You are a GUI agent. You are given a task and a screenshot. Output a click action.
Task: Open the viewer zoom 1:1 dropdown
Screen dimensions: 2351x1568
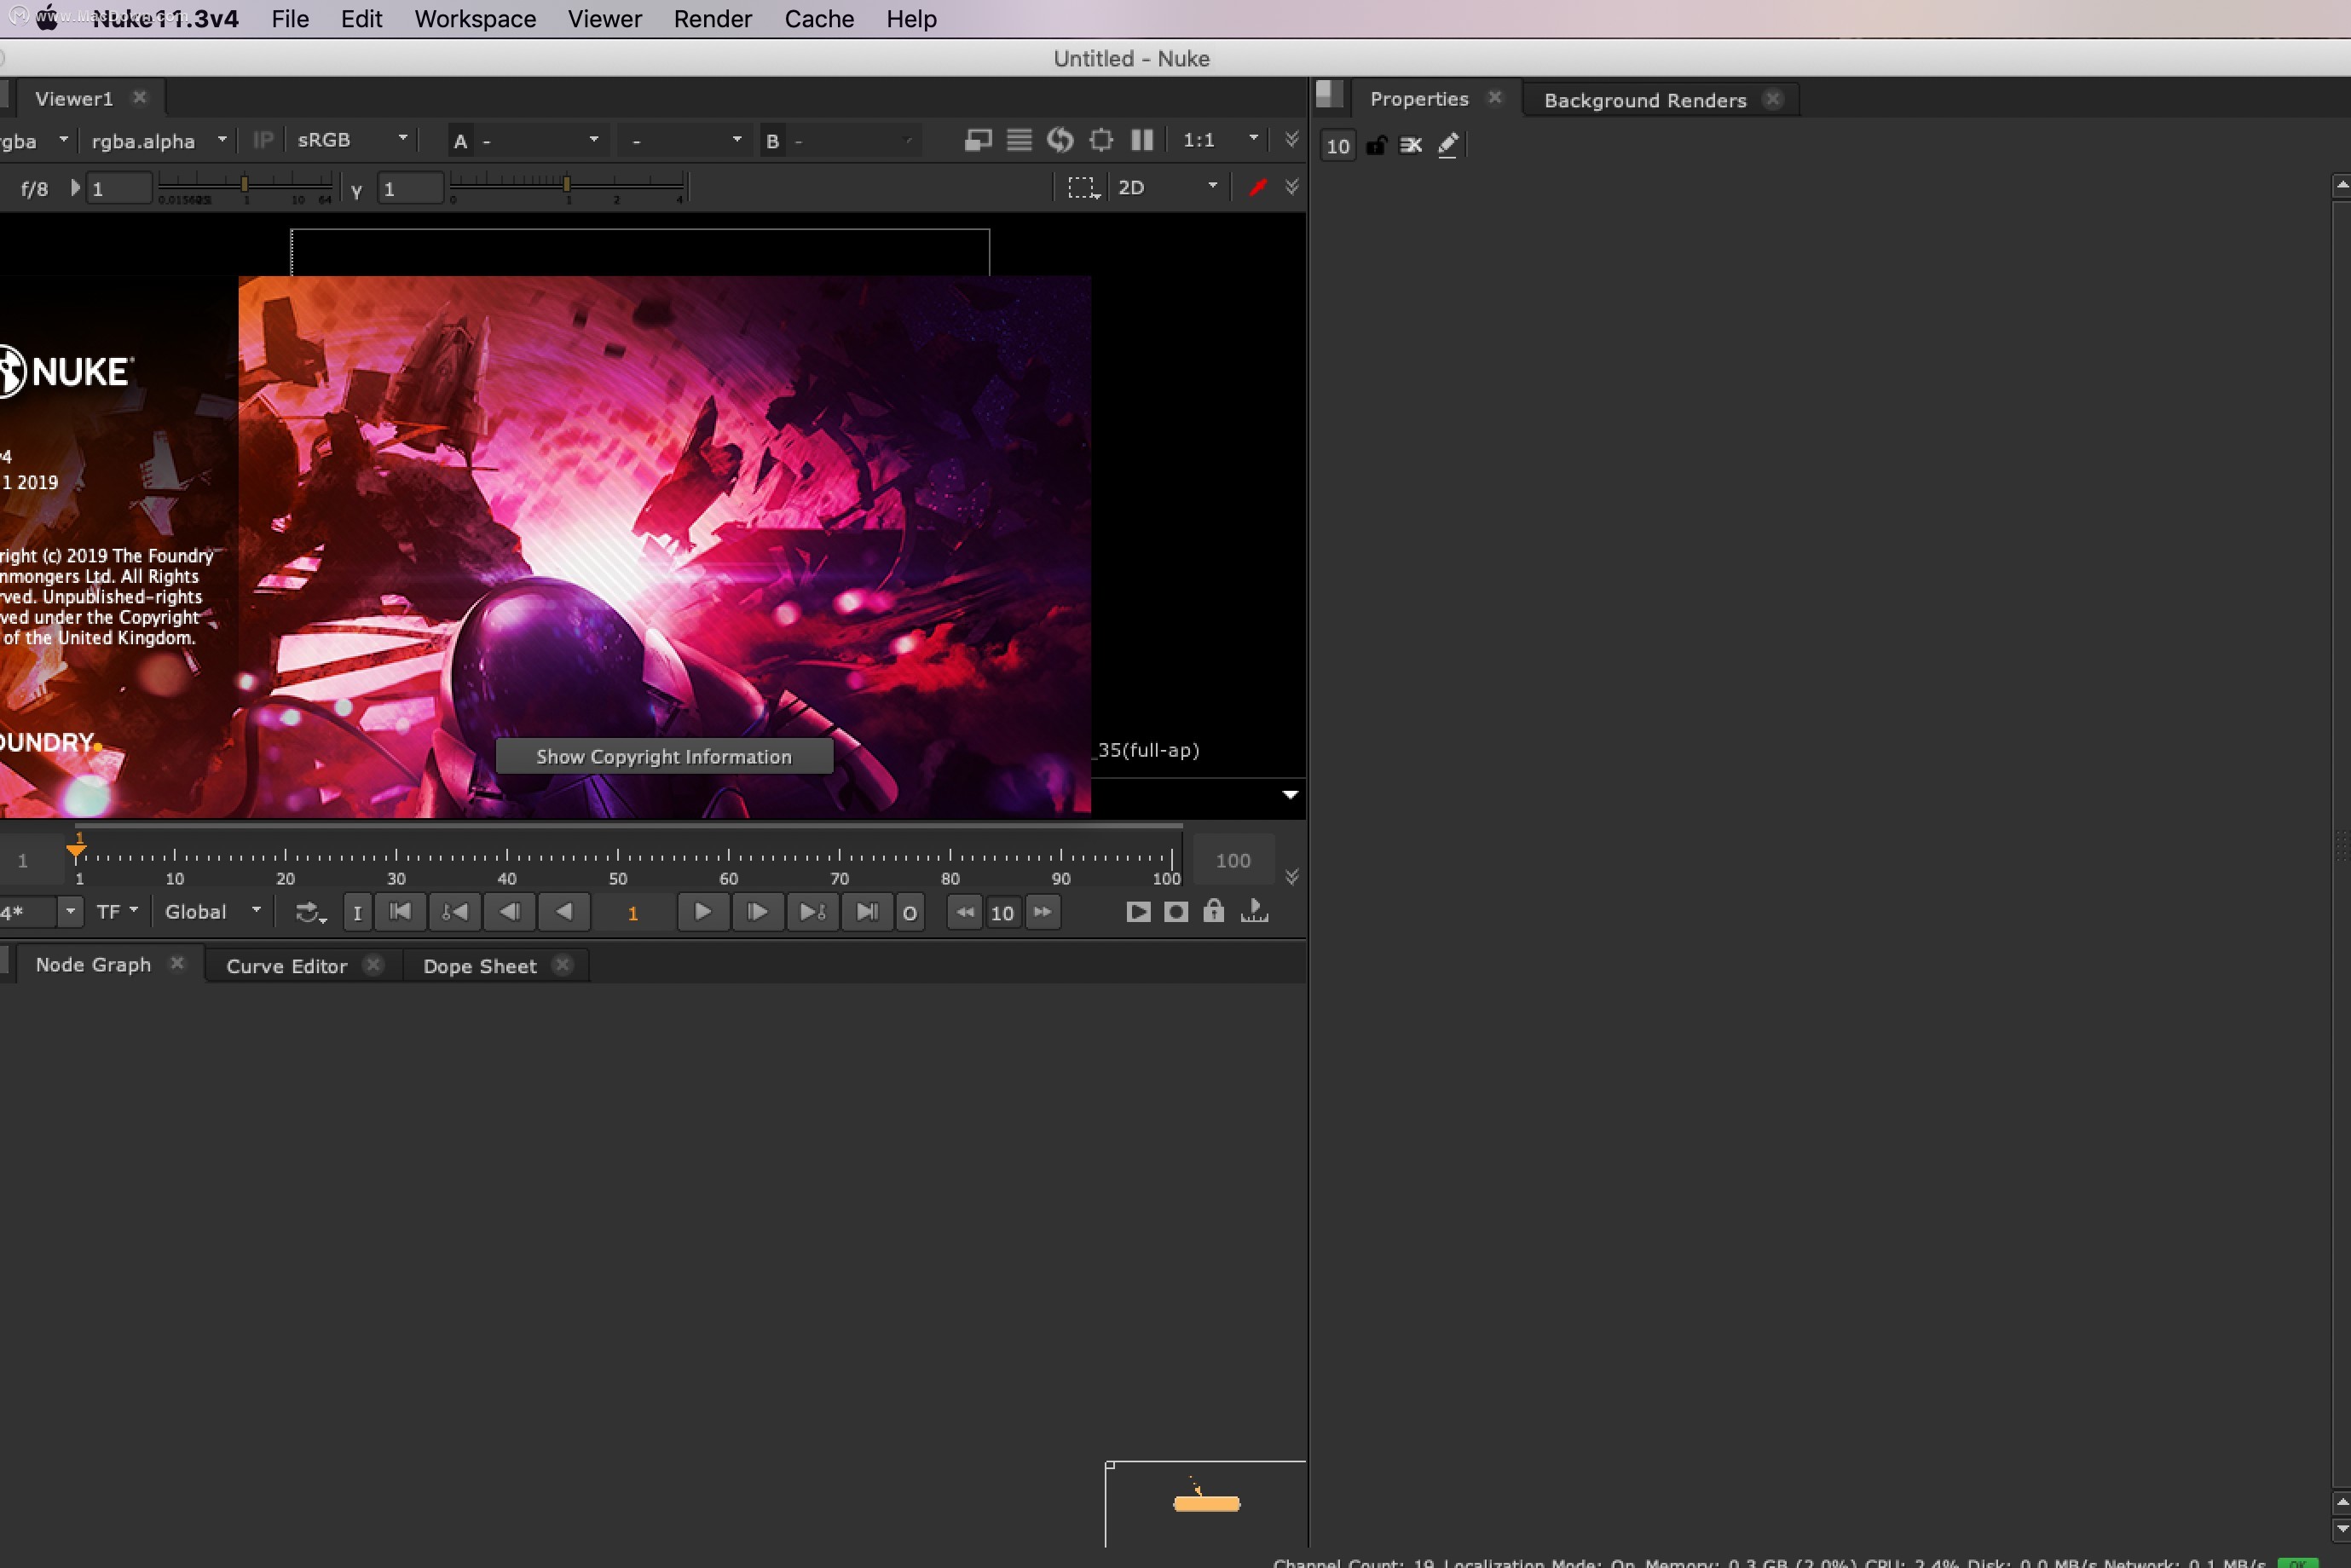click(1220, 140)
